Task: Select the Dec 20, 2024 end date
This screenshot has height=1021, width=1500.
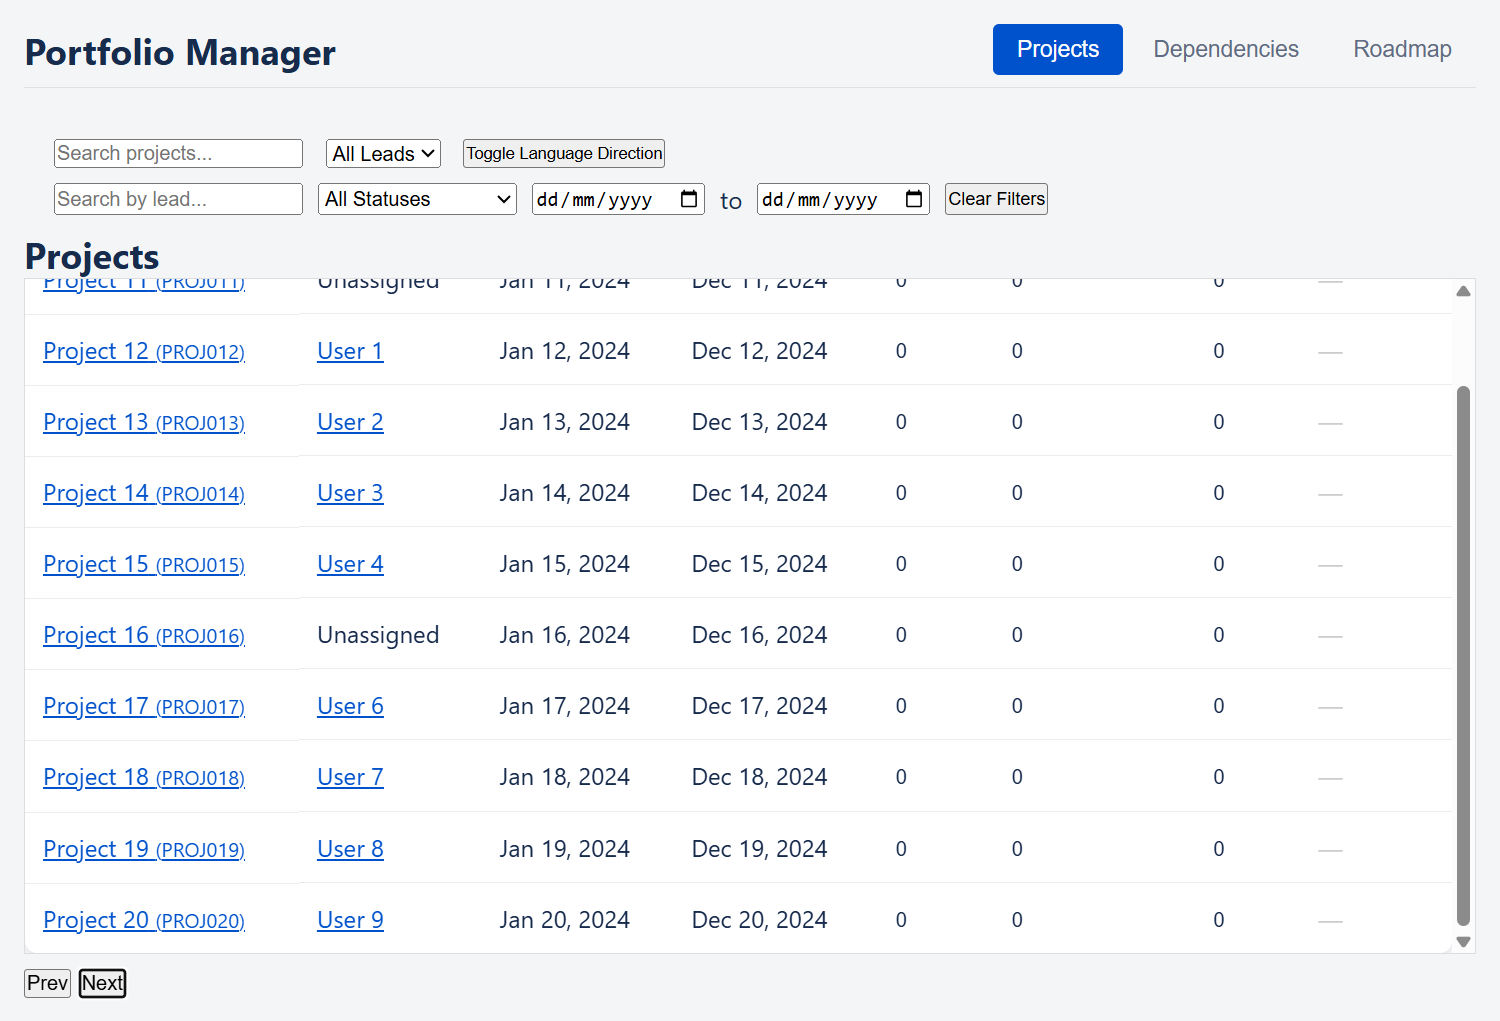Action: coord(760,920)
